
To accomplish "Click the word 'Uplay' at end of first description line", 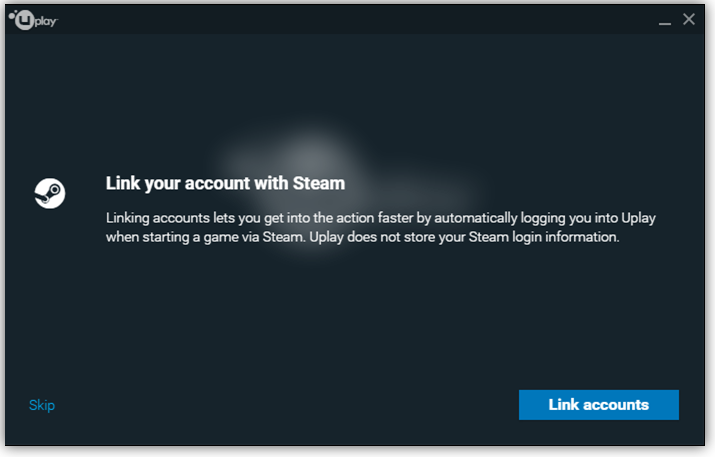I will 638,218.
